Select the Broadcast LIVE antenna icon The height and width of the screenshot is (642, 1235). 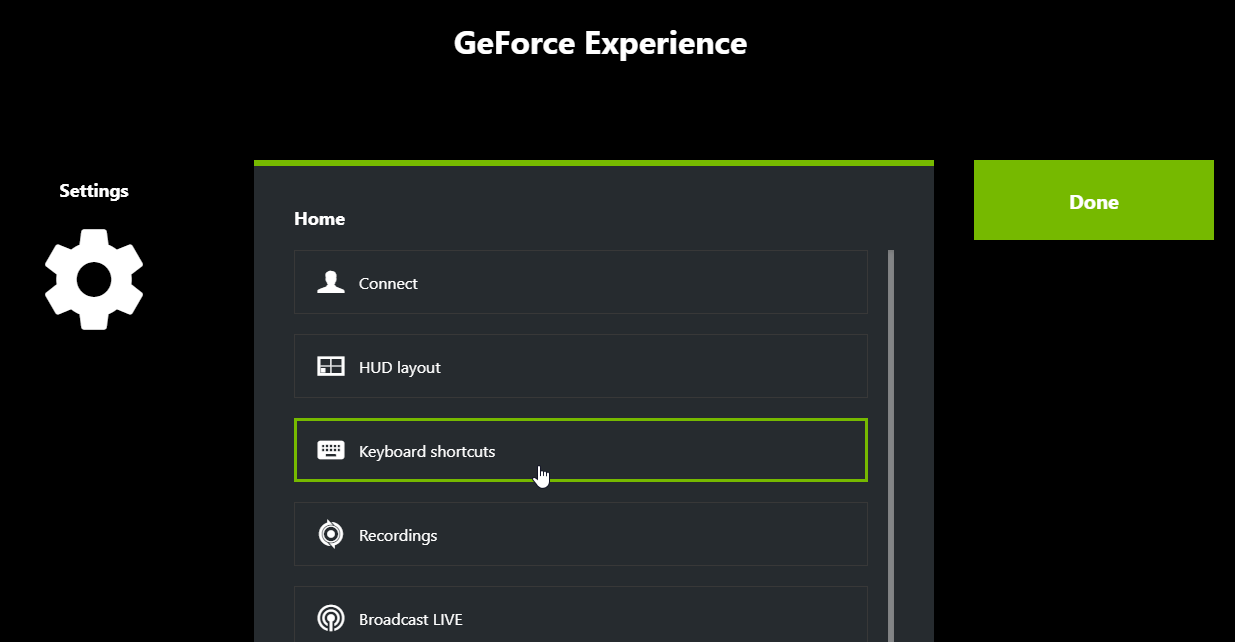(330, 618)
